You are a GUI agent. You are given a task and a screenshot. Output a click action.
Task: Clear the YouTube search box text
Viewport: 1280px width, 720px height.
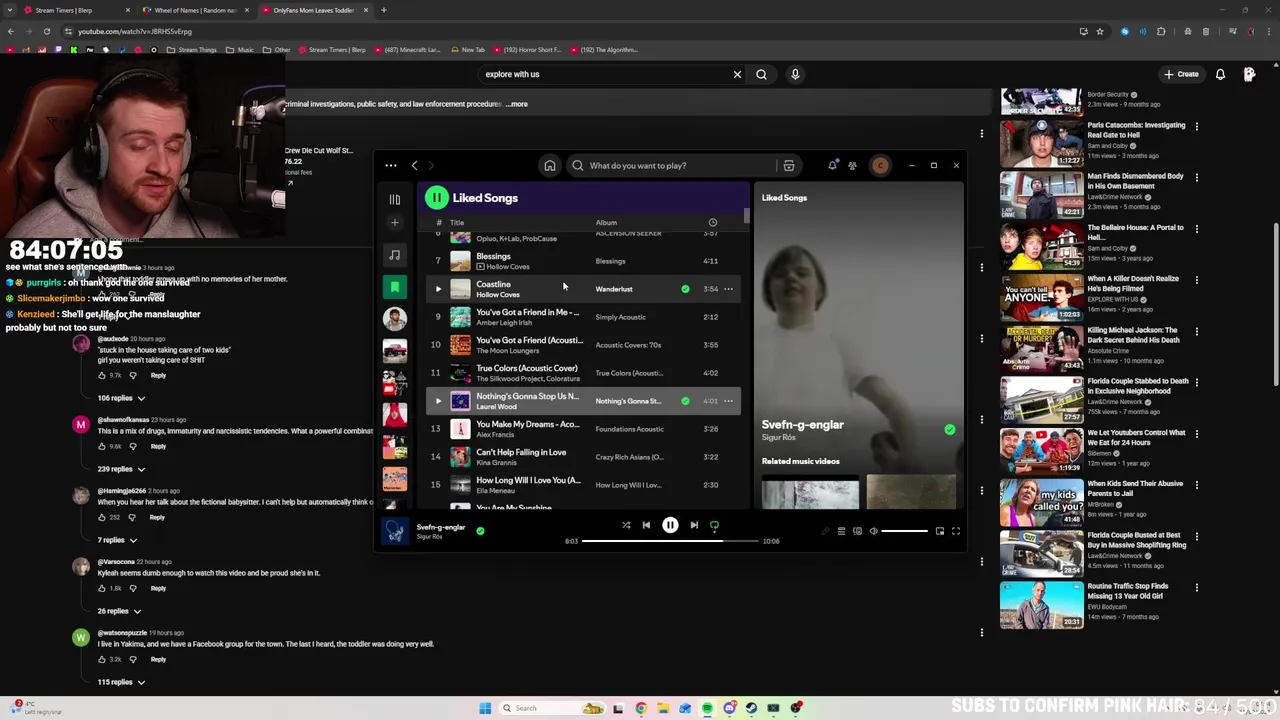pos(737,74)
